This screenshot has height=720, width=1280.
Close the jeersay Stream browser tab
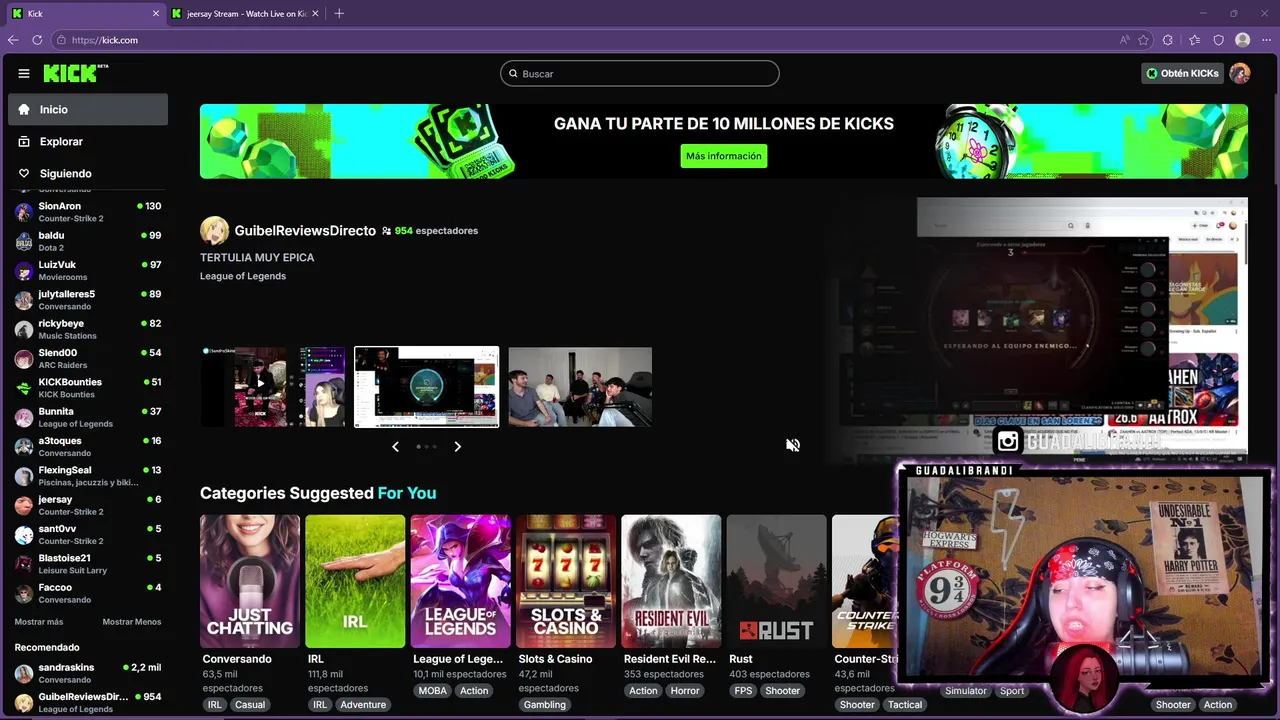coord(315,13)
